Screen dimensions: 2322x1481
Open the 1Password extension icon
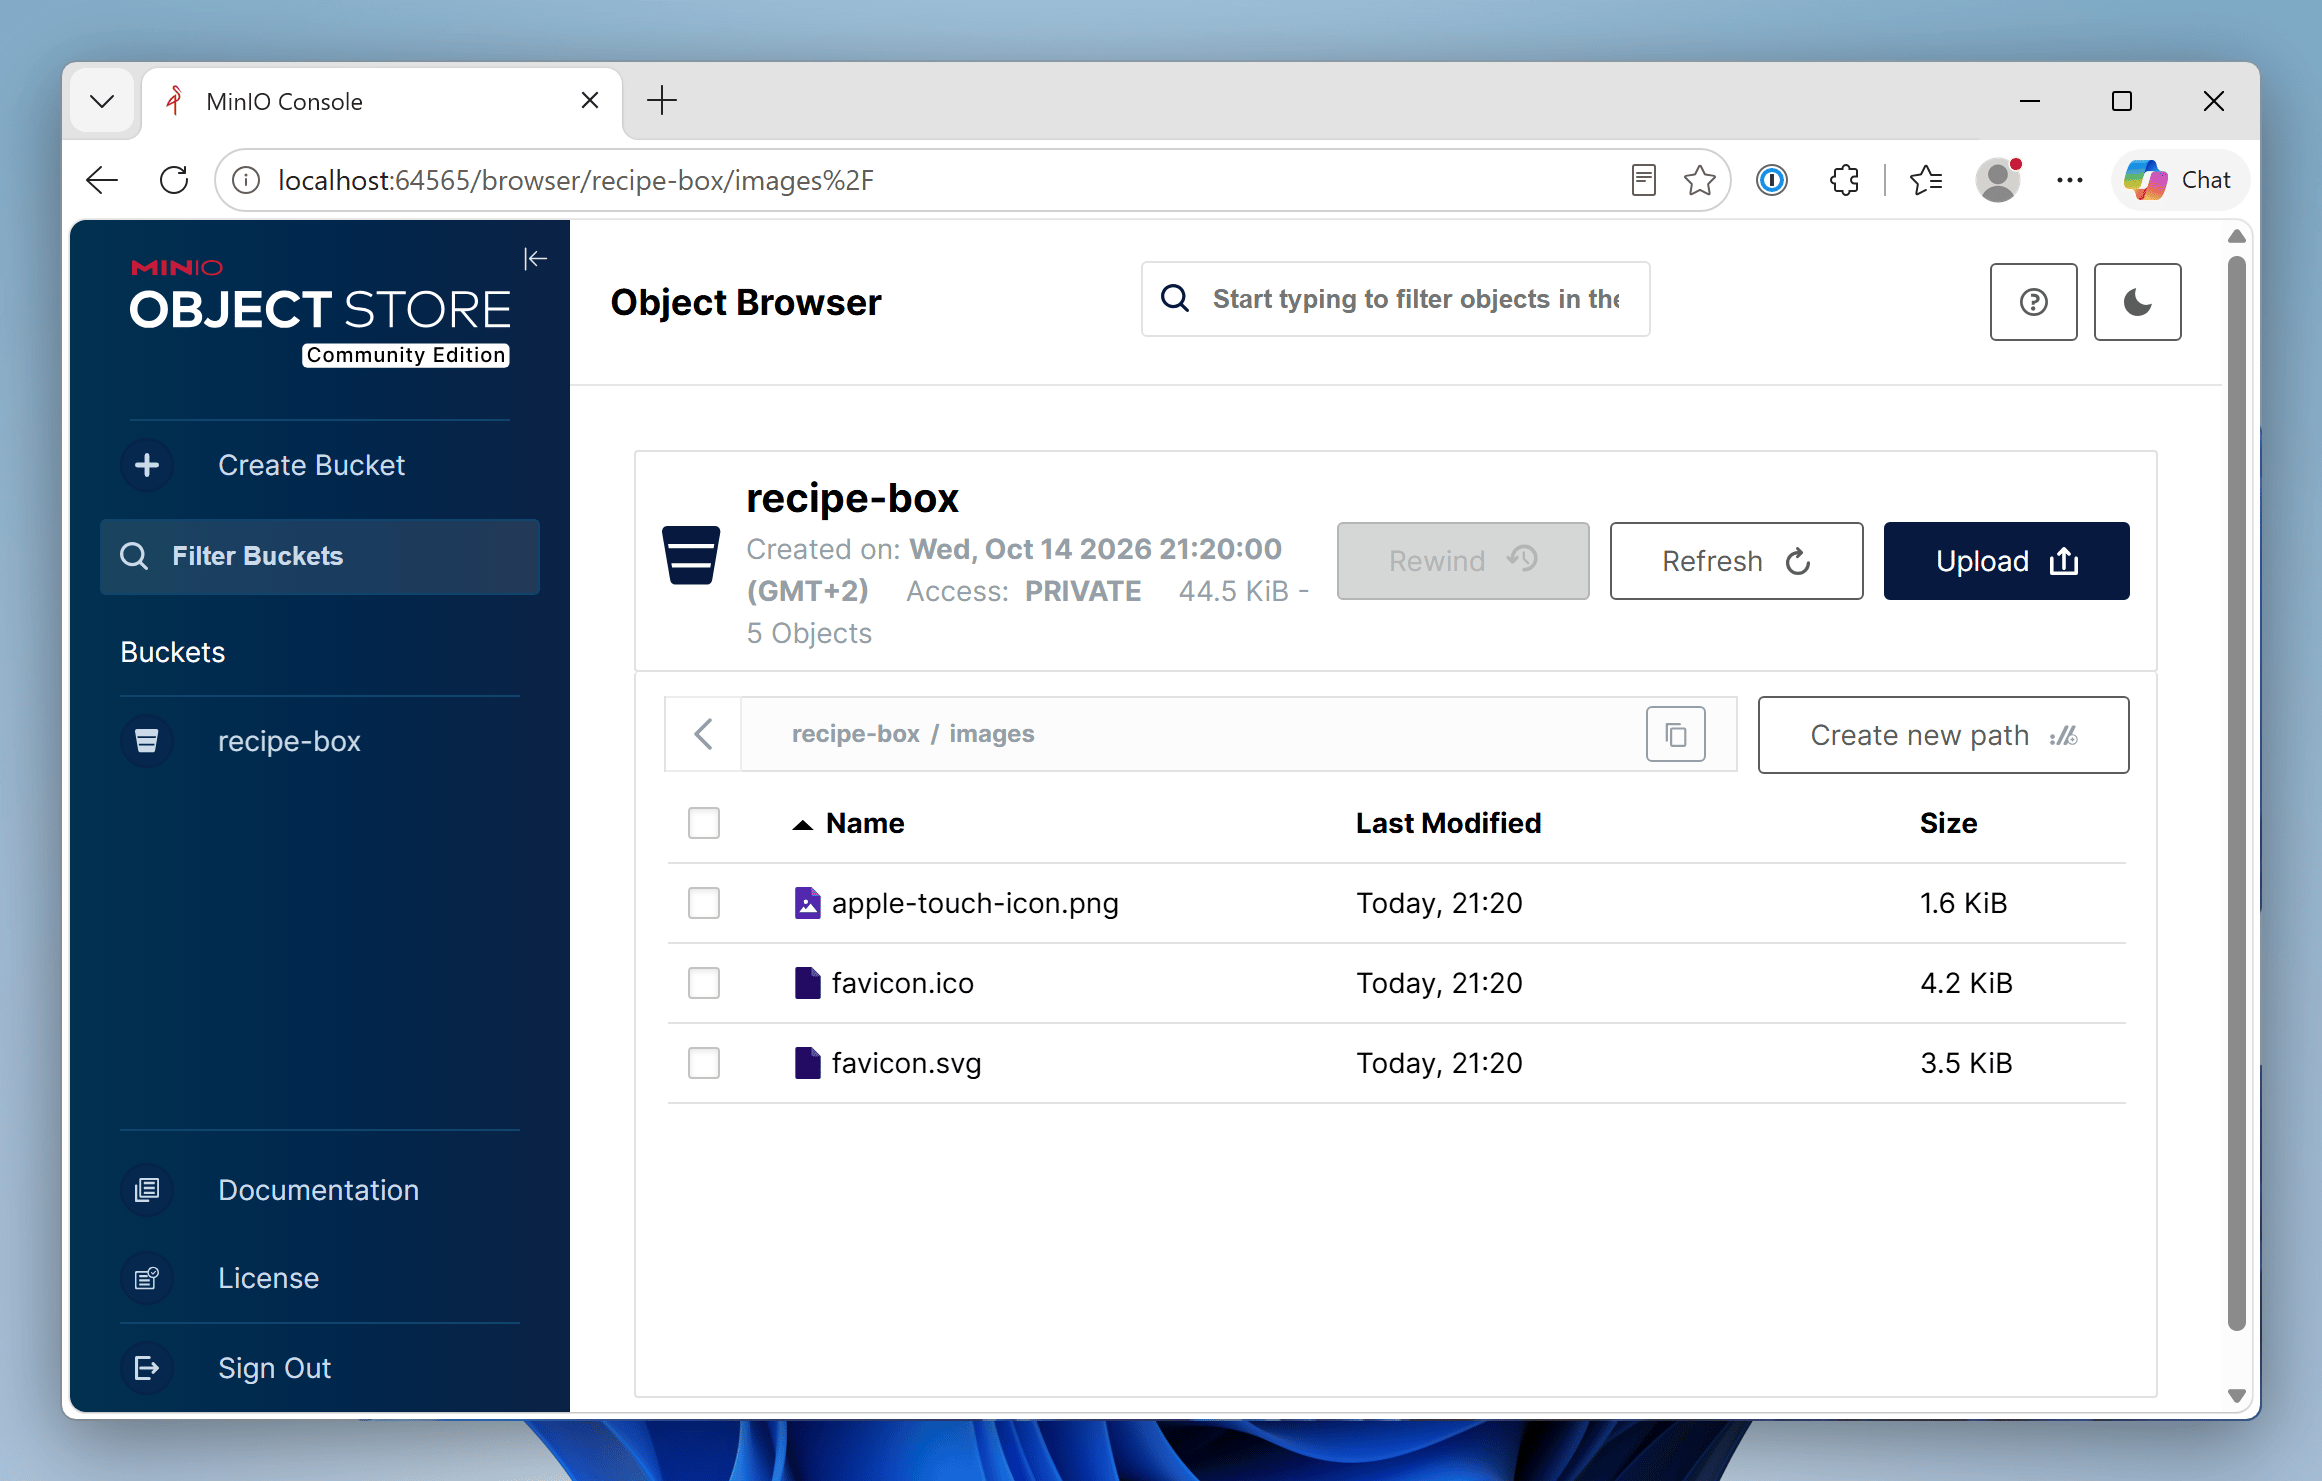click(1771, 180)
